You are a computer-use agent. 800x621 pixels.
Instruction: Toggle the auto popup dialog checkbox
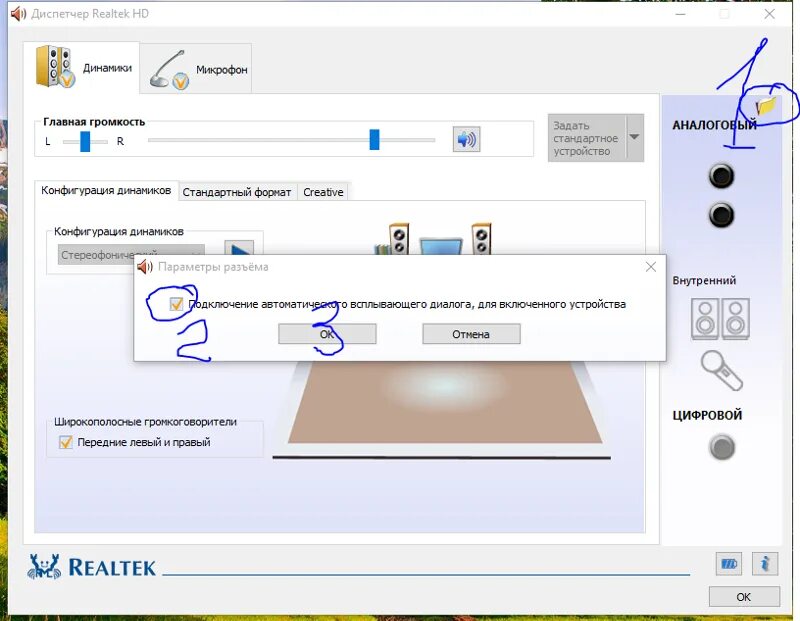click(176, 304)
